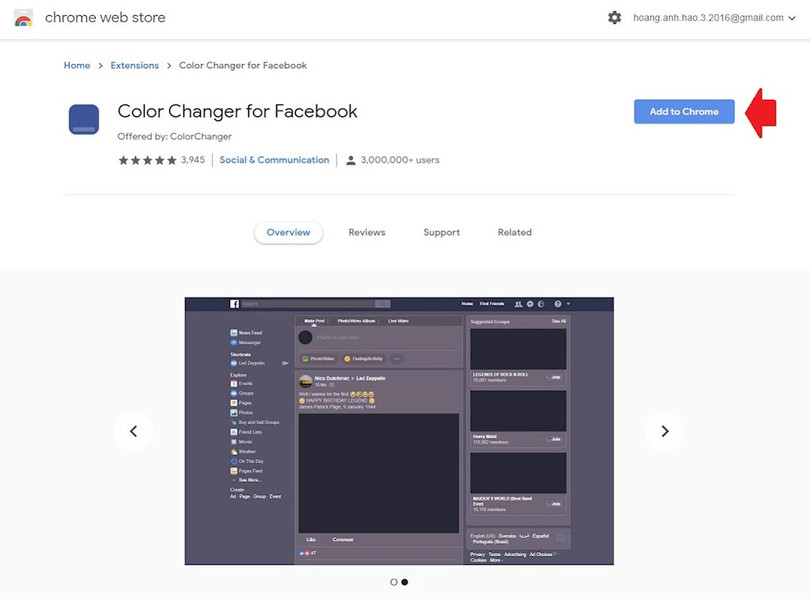Image resolution: width=810 pixels, height=599 pixels.
Task: Open the Support tab
Action: coord(441,232)
